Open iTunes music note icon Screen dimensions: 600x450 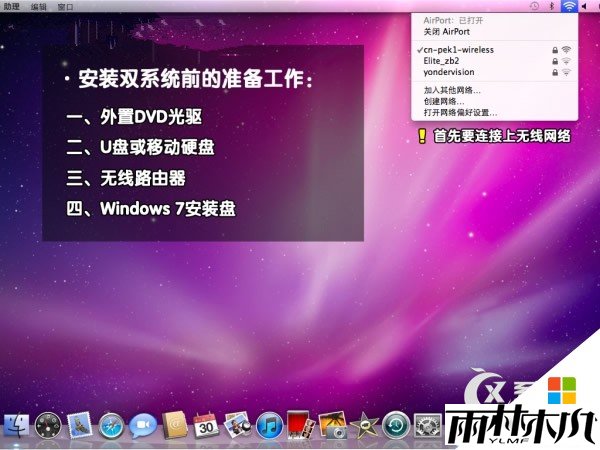[x=269, y=426]
